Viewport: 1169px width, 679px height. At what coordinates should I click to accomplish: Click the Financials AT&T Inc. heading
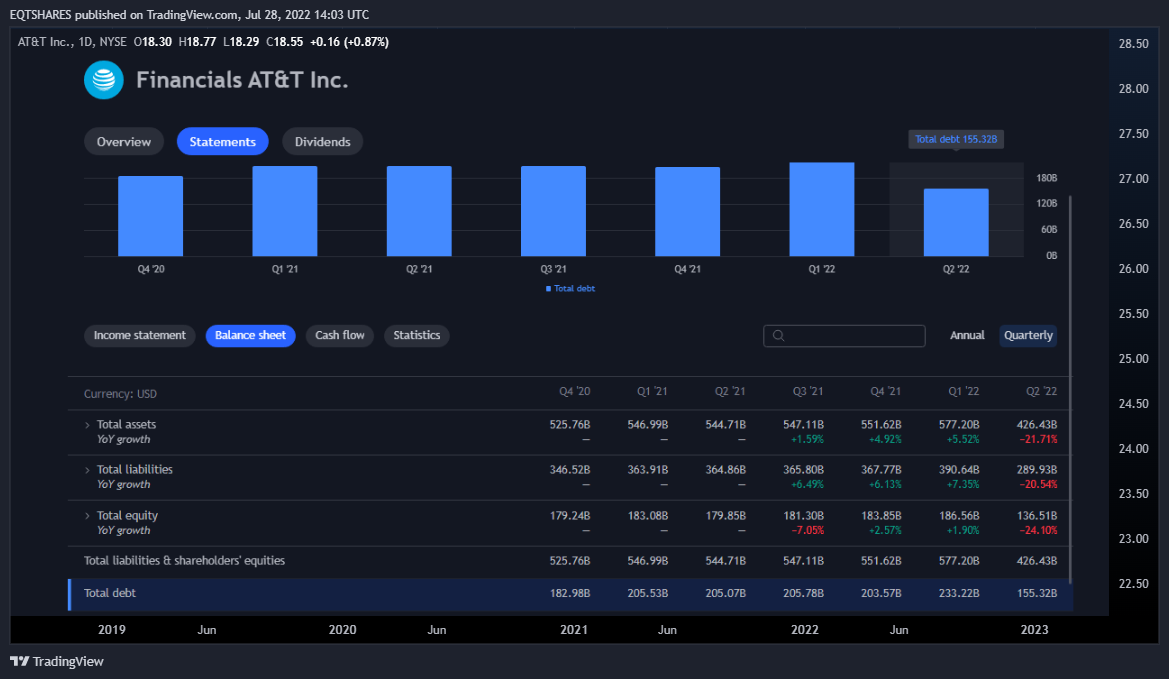242,80
